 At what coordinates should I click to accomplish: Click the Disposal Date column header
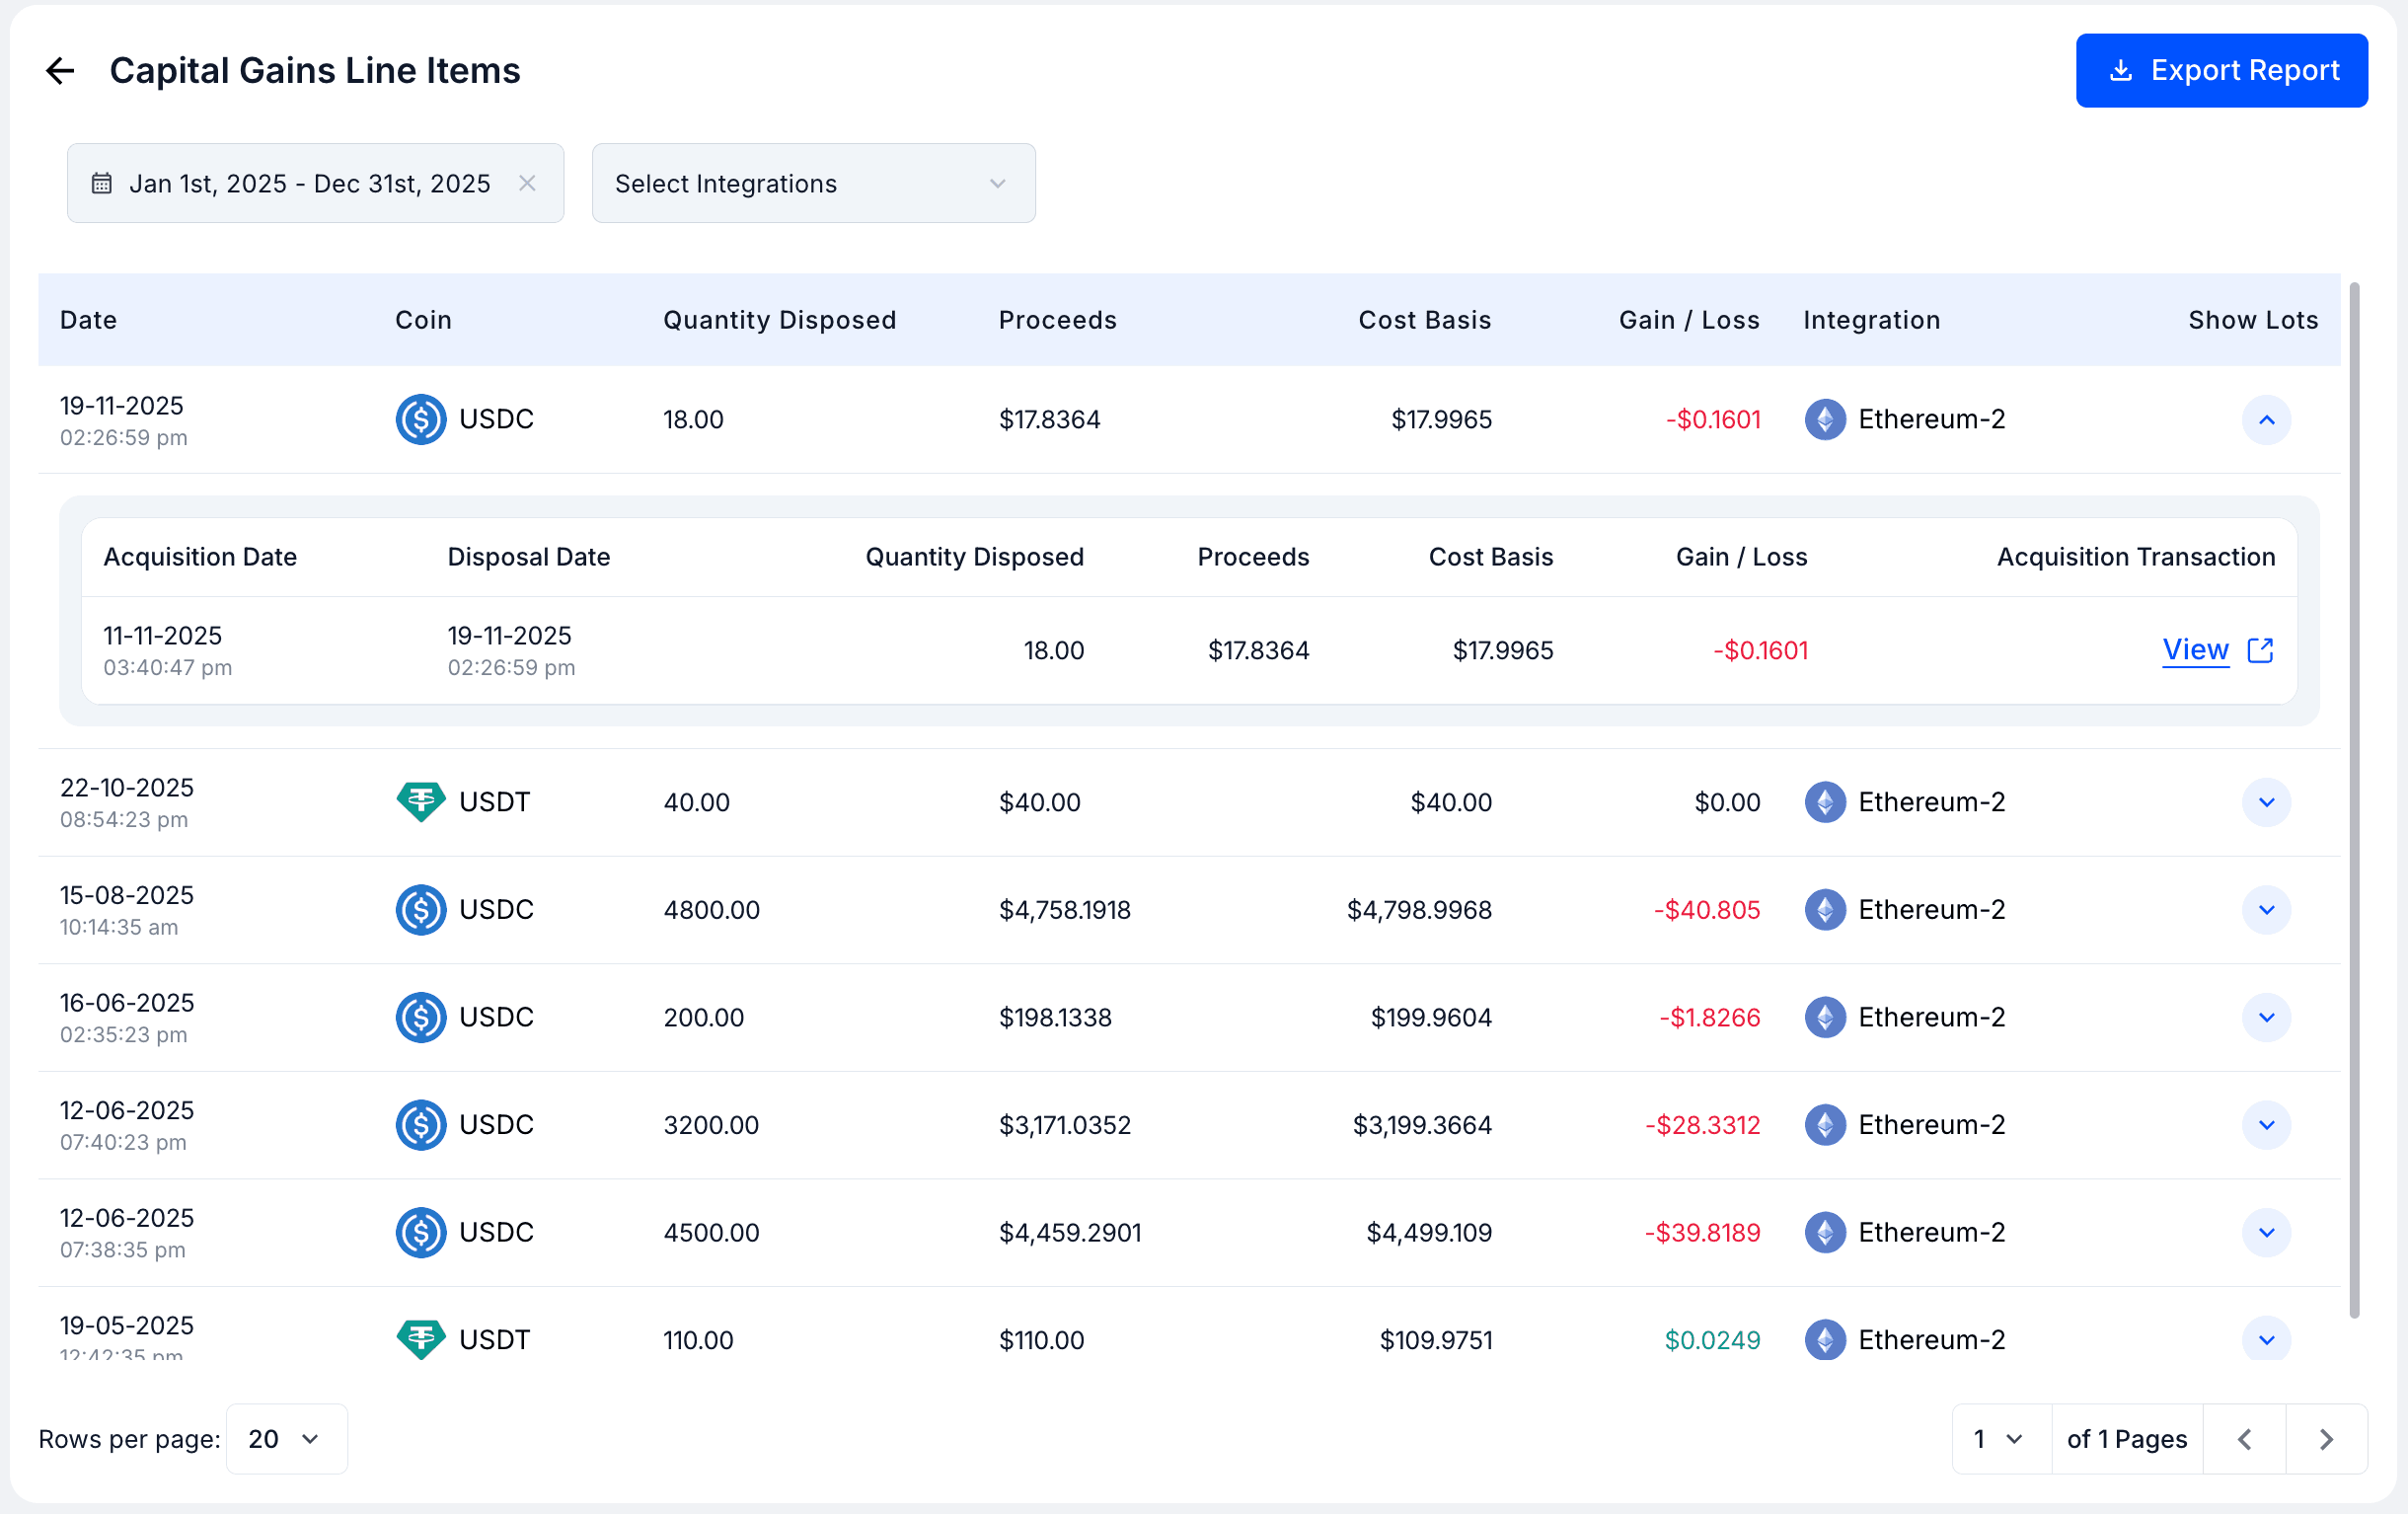coord(528,557)
